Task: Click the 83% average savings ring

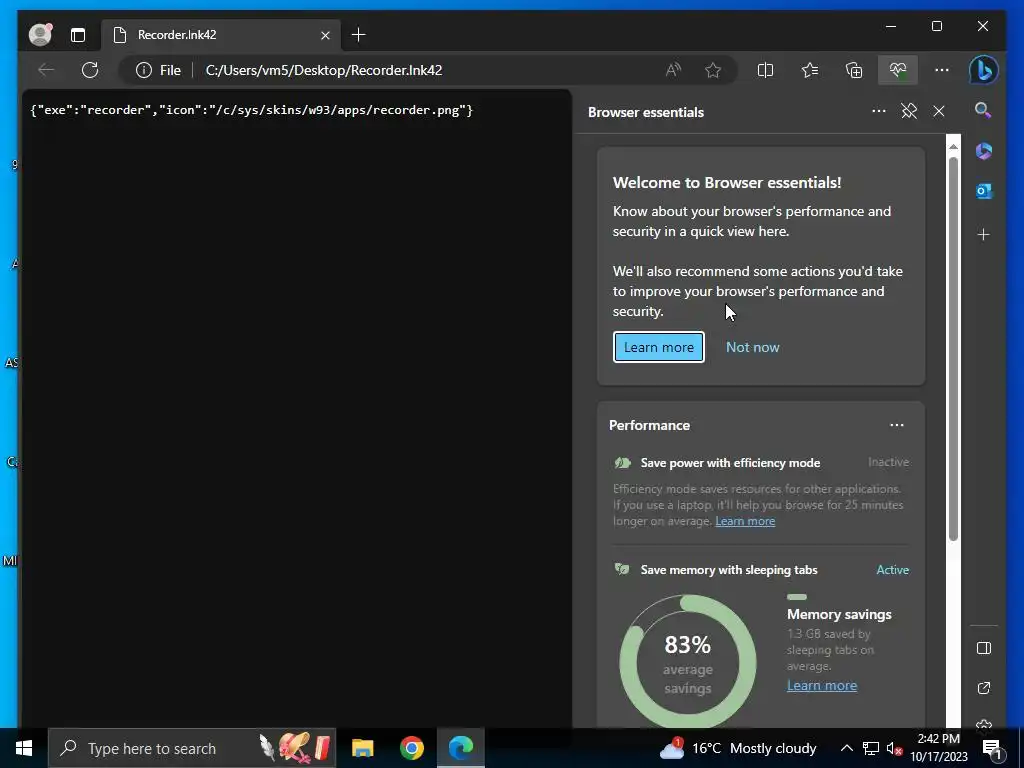Action: [x=688, y=662]
